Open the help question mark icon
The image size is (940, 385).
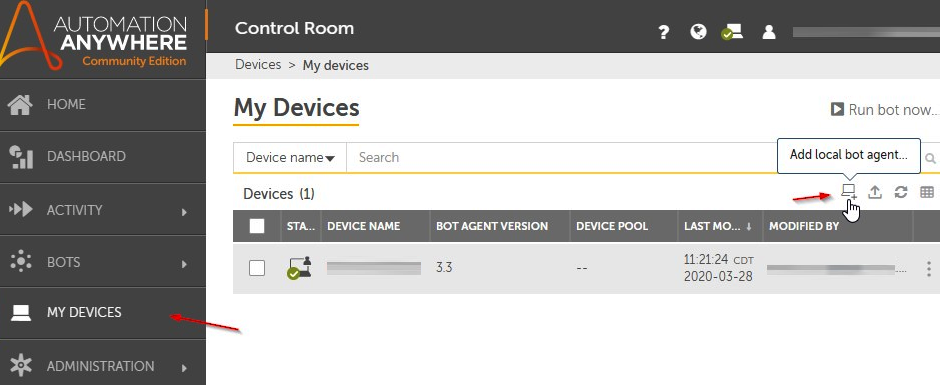coord(663,32)
